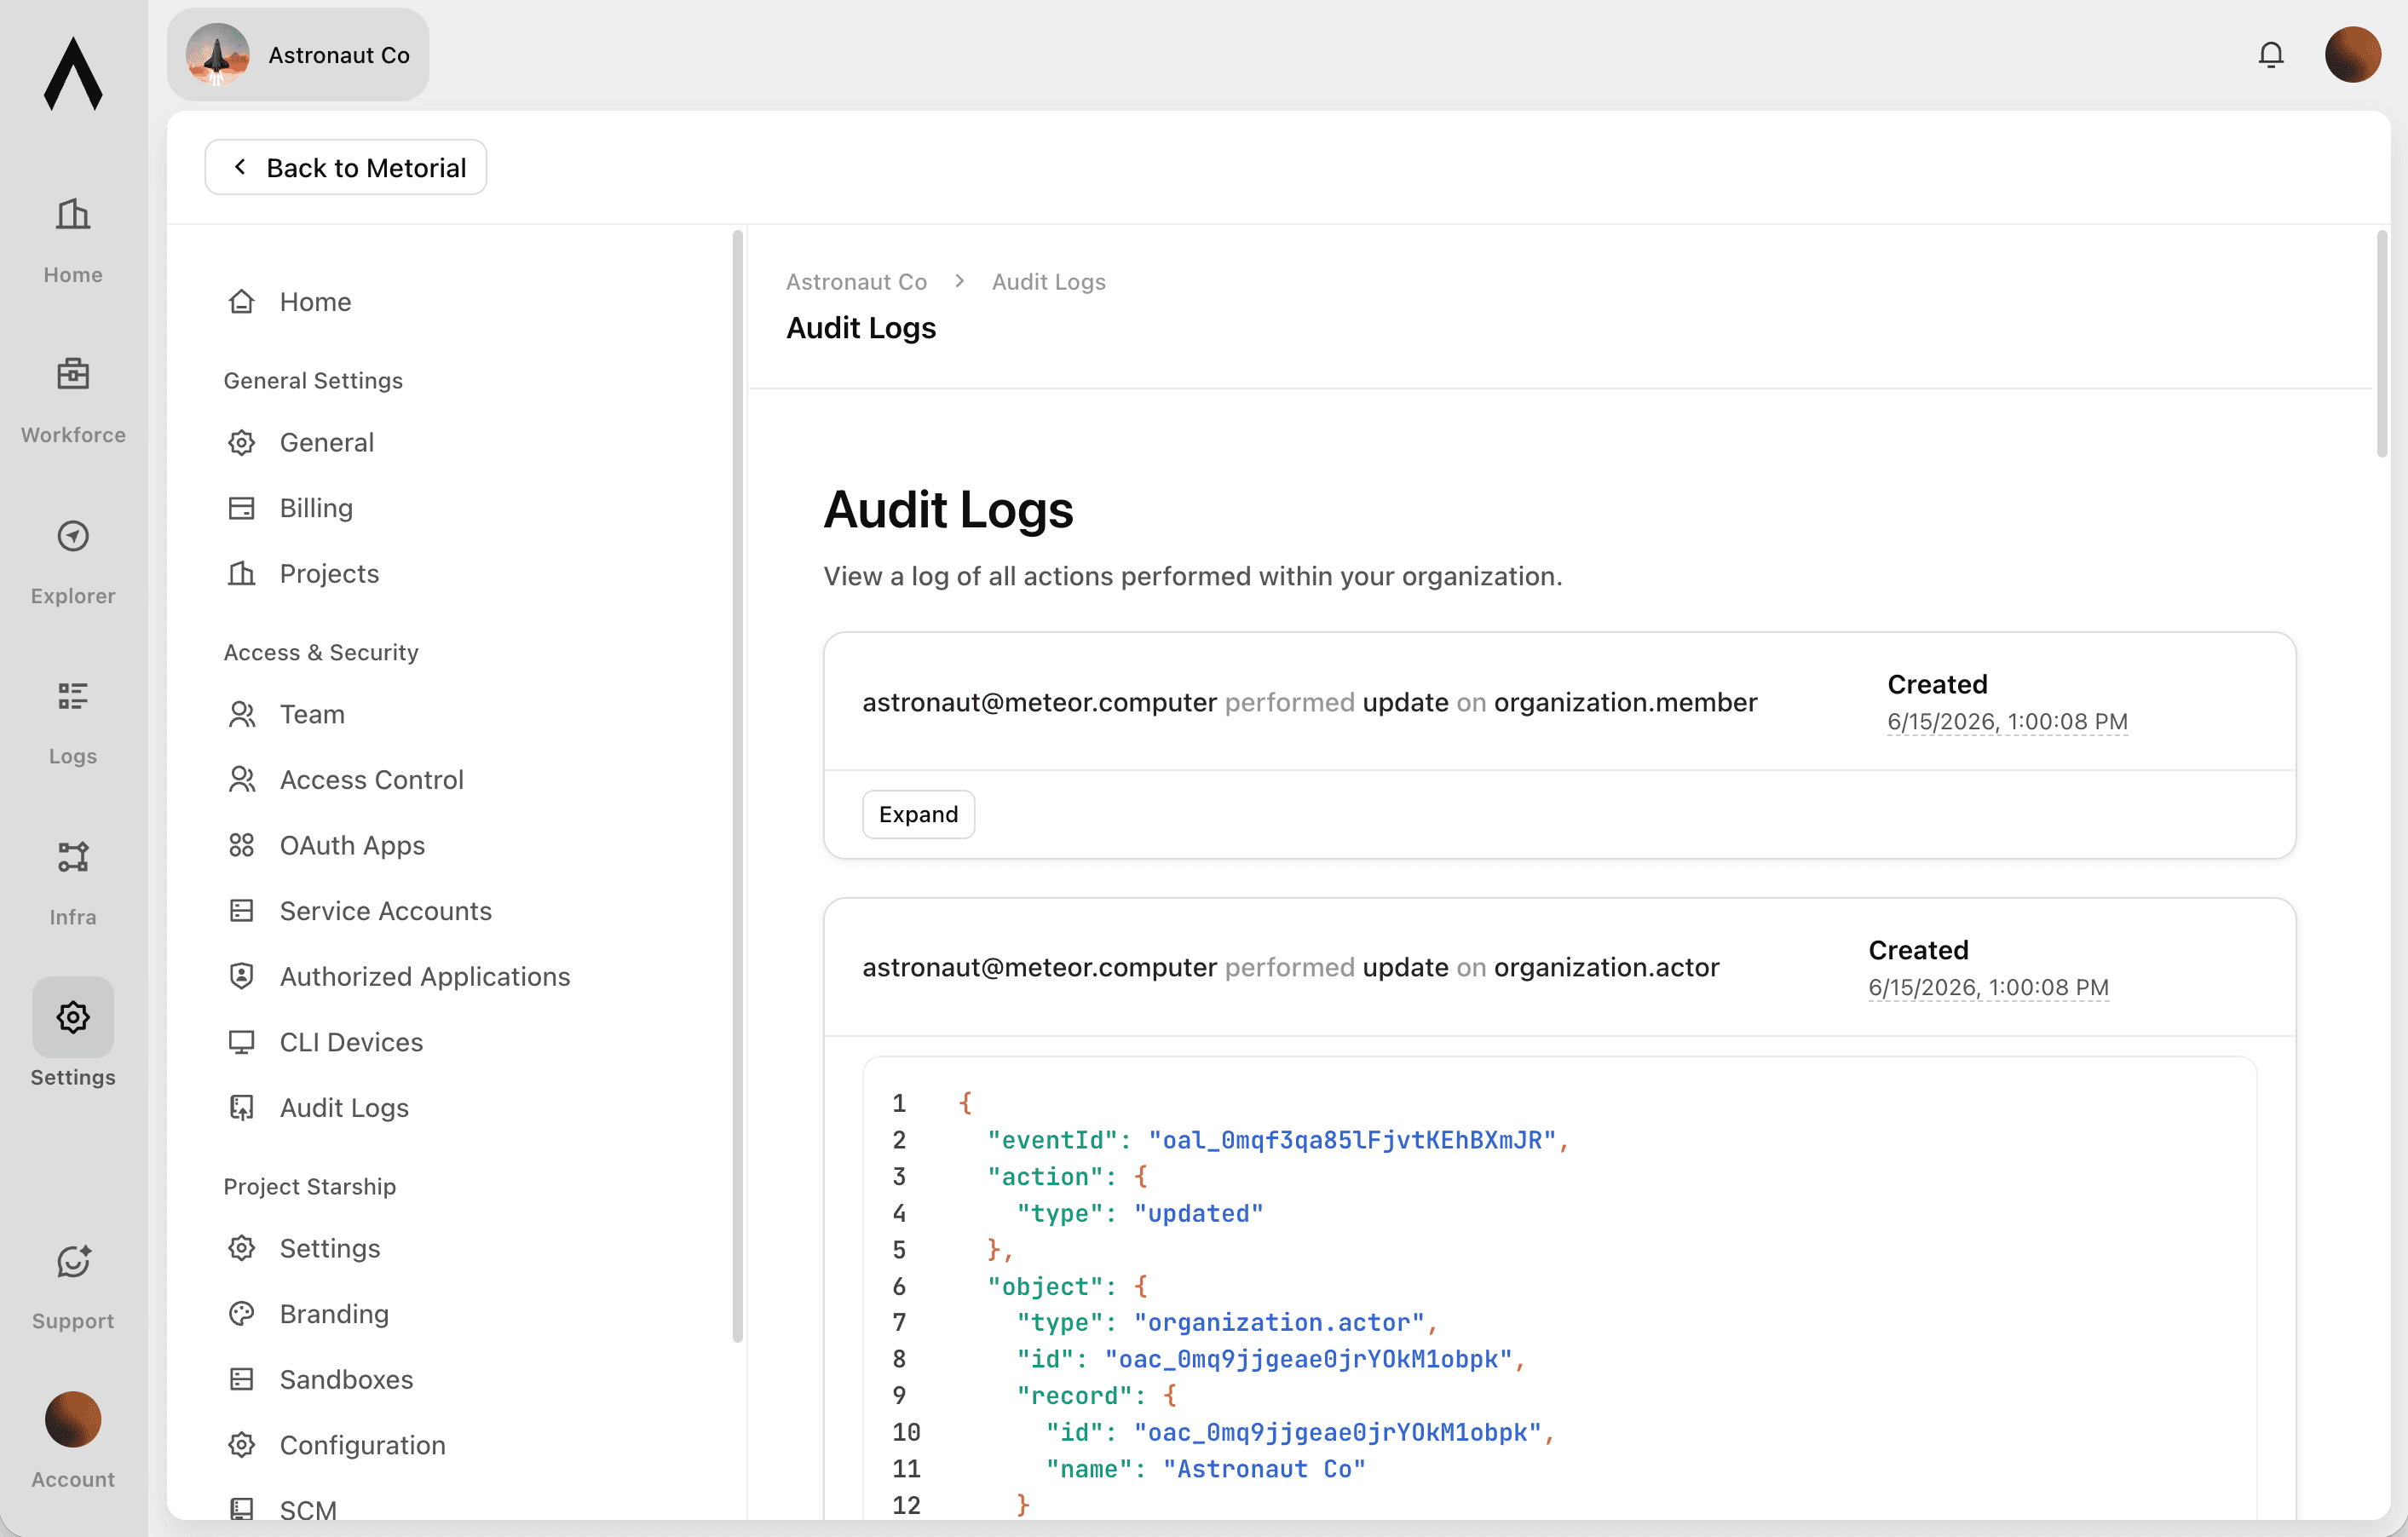This screenshot has height=1537, width=2408.
Task: Open CLI Devices
Action: click(351, 1042)
